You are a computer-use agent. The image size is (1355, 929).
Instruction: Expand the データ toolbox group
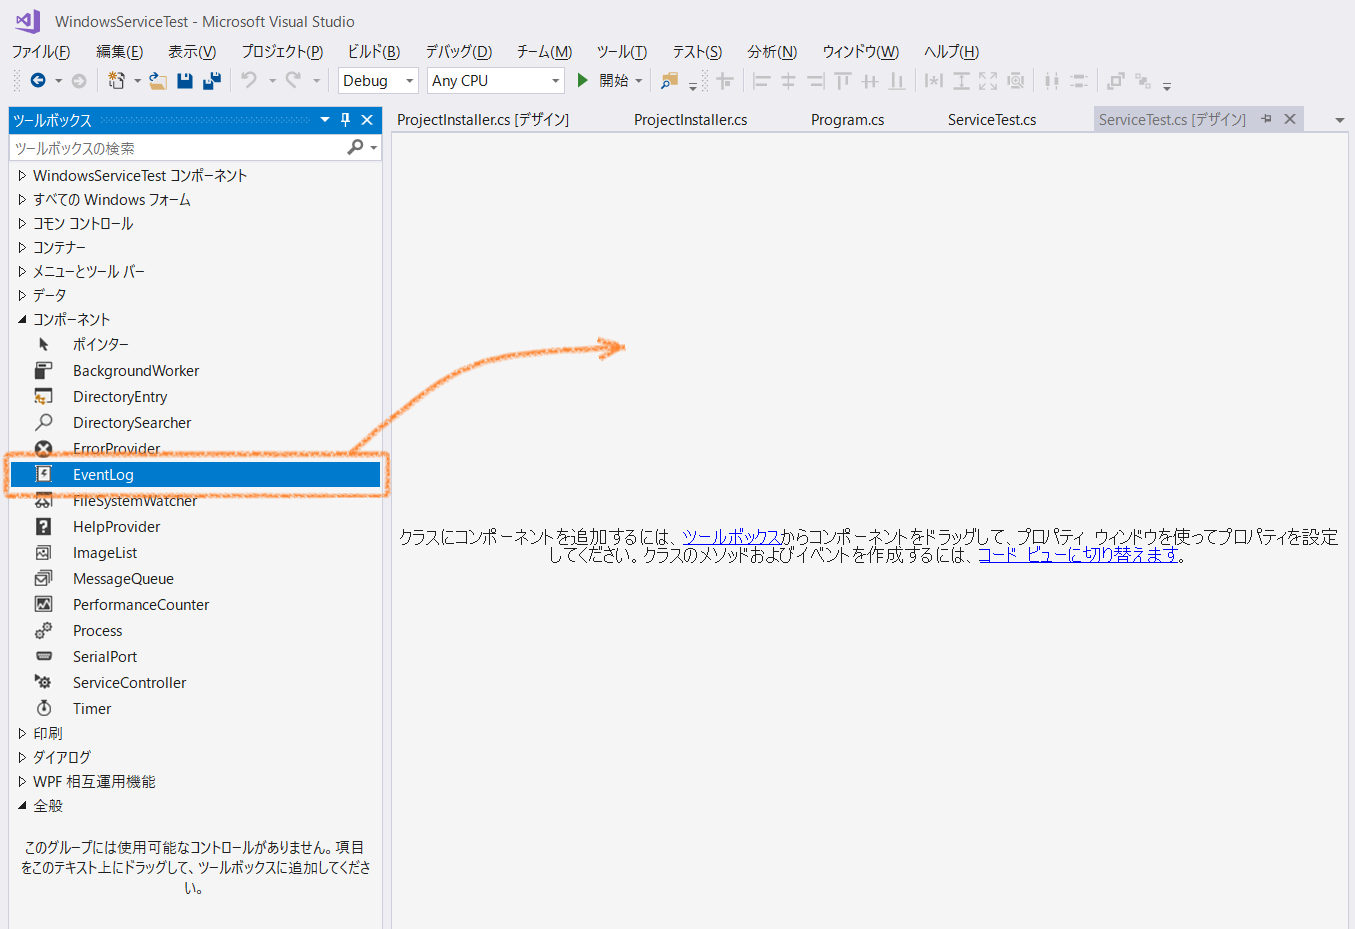tap(22, 296)
